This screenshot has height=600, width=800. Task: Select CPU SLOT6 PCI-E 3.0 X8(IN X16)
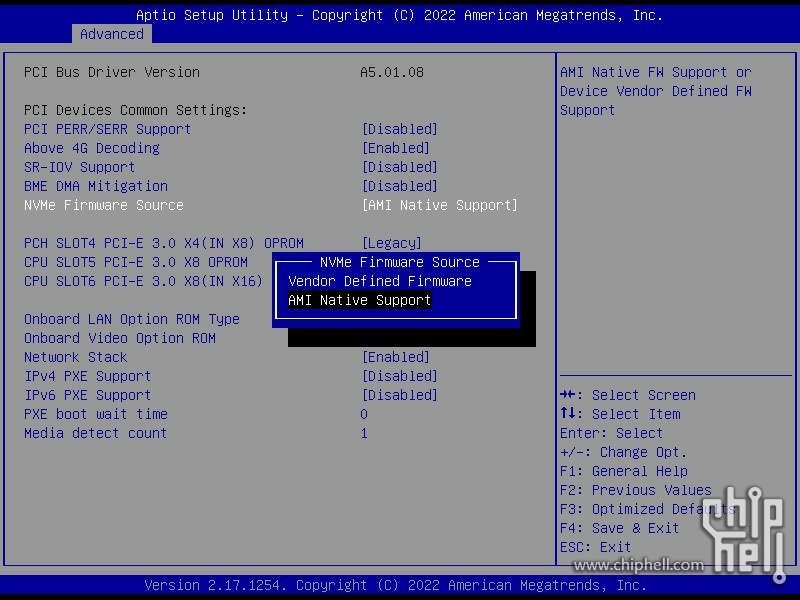[143, 281]
